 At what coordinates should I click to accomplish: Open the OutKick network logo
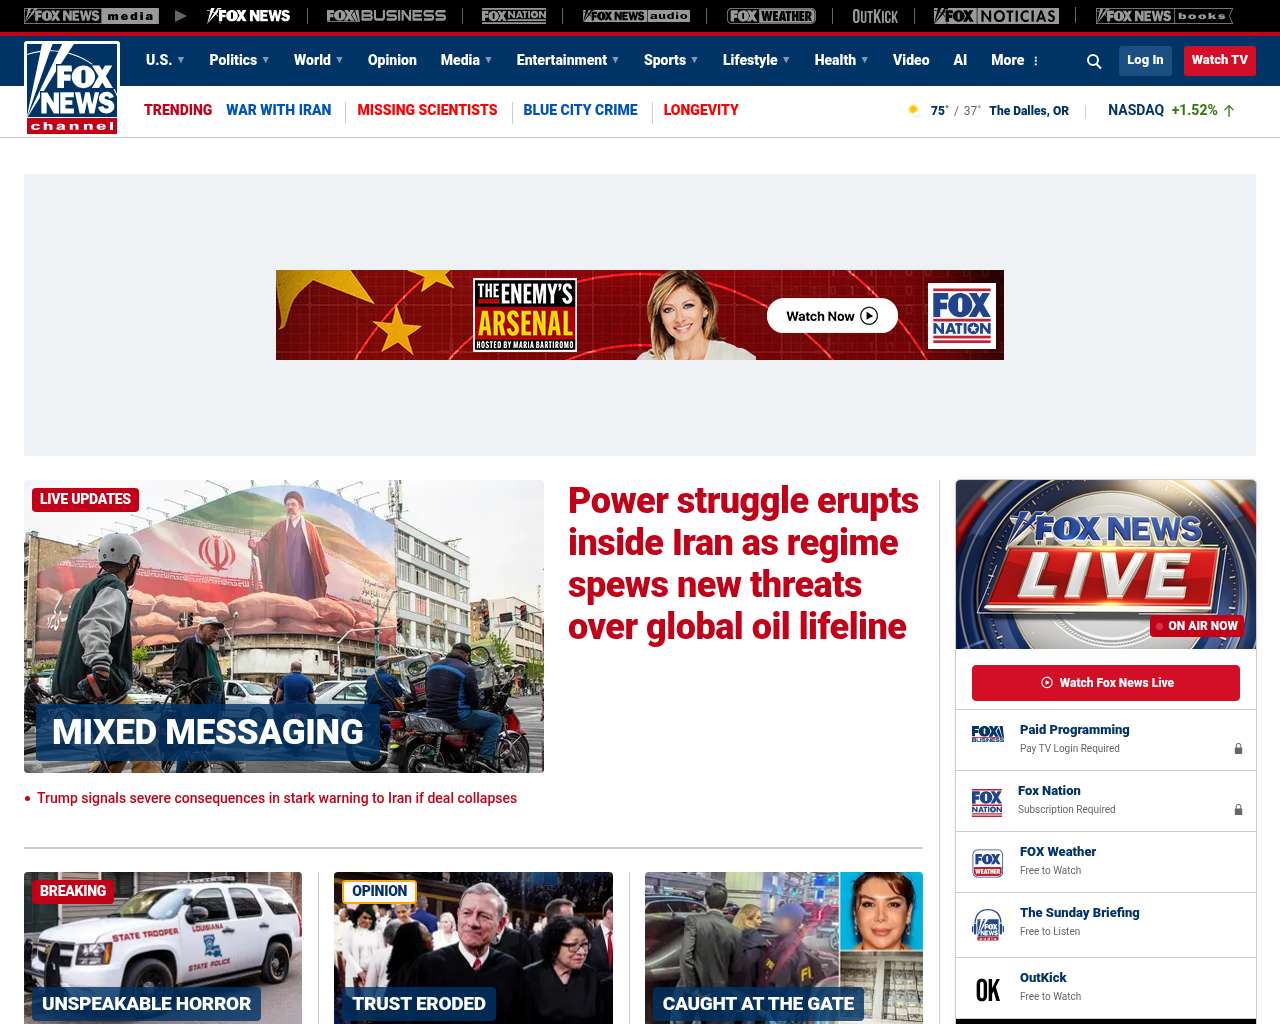[875, 16]
